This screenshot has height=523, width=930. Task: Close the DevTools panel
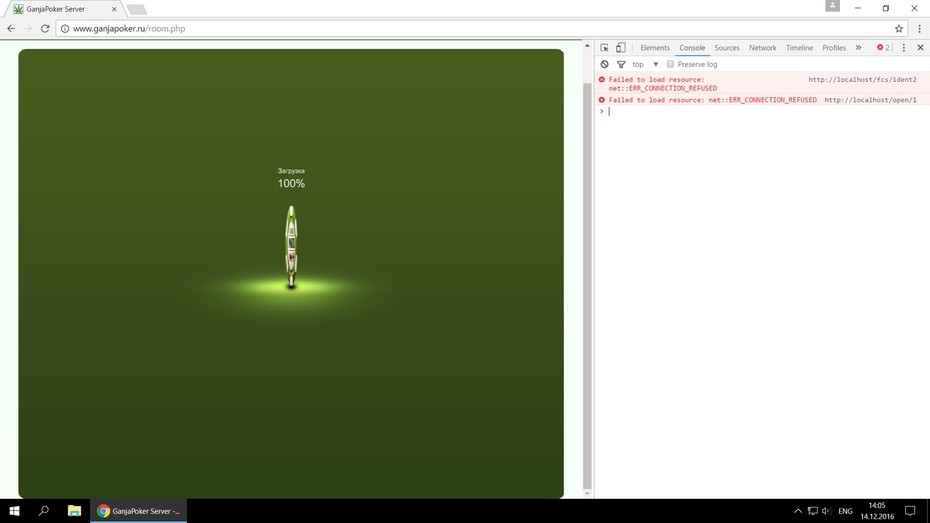(921, 47)
